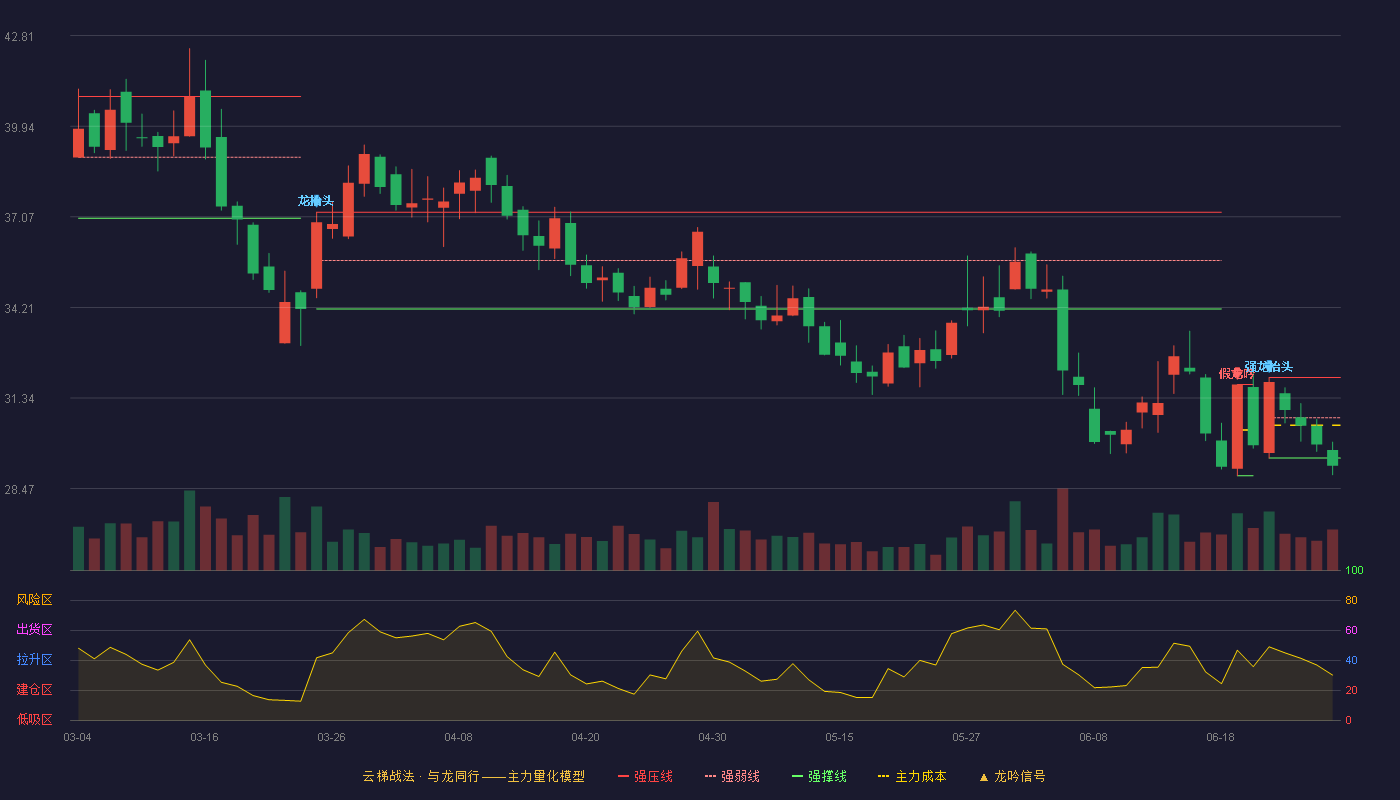Screen dimensions: 1400x800
Task: Click the 34.21 price axis label
Action: tap(19, 309)
